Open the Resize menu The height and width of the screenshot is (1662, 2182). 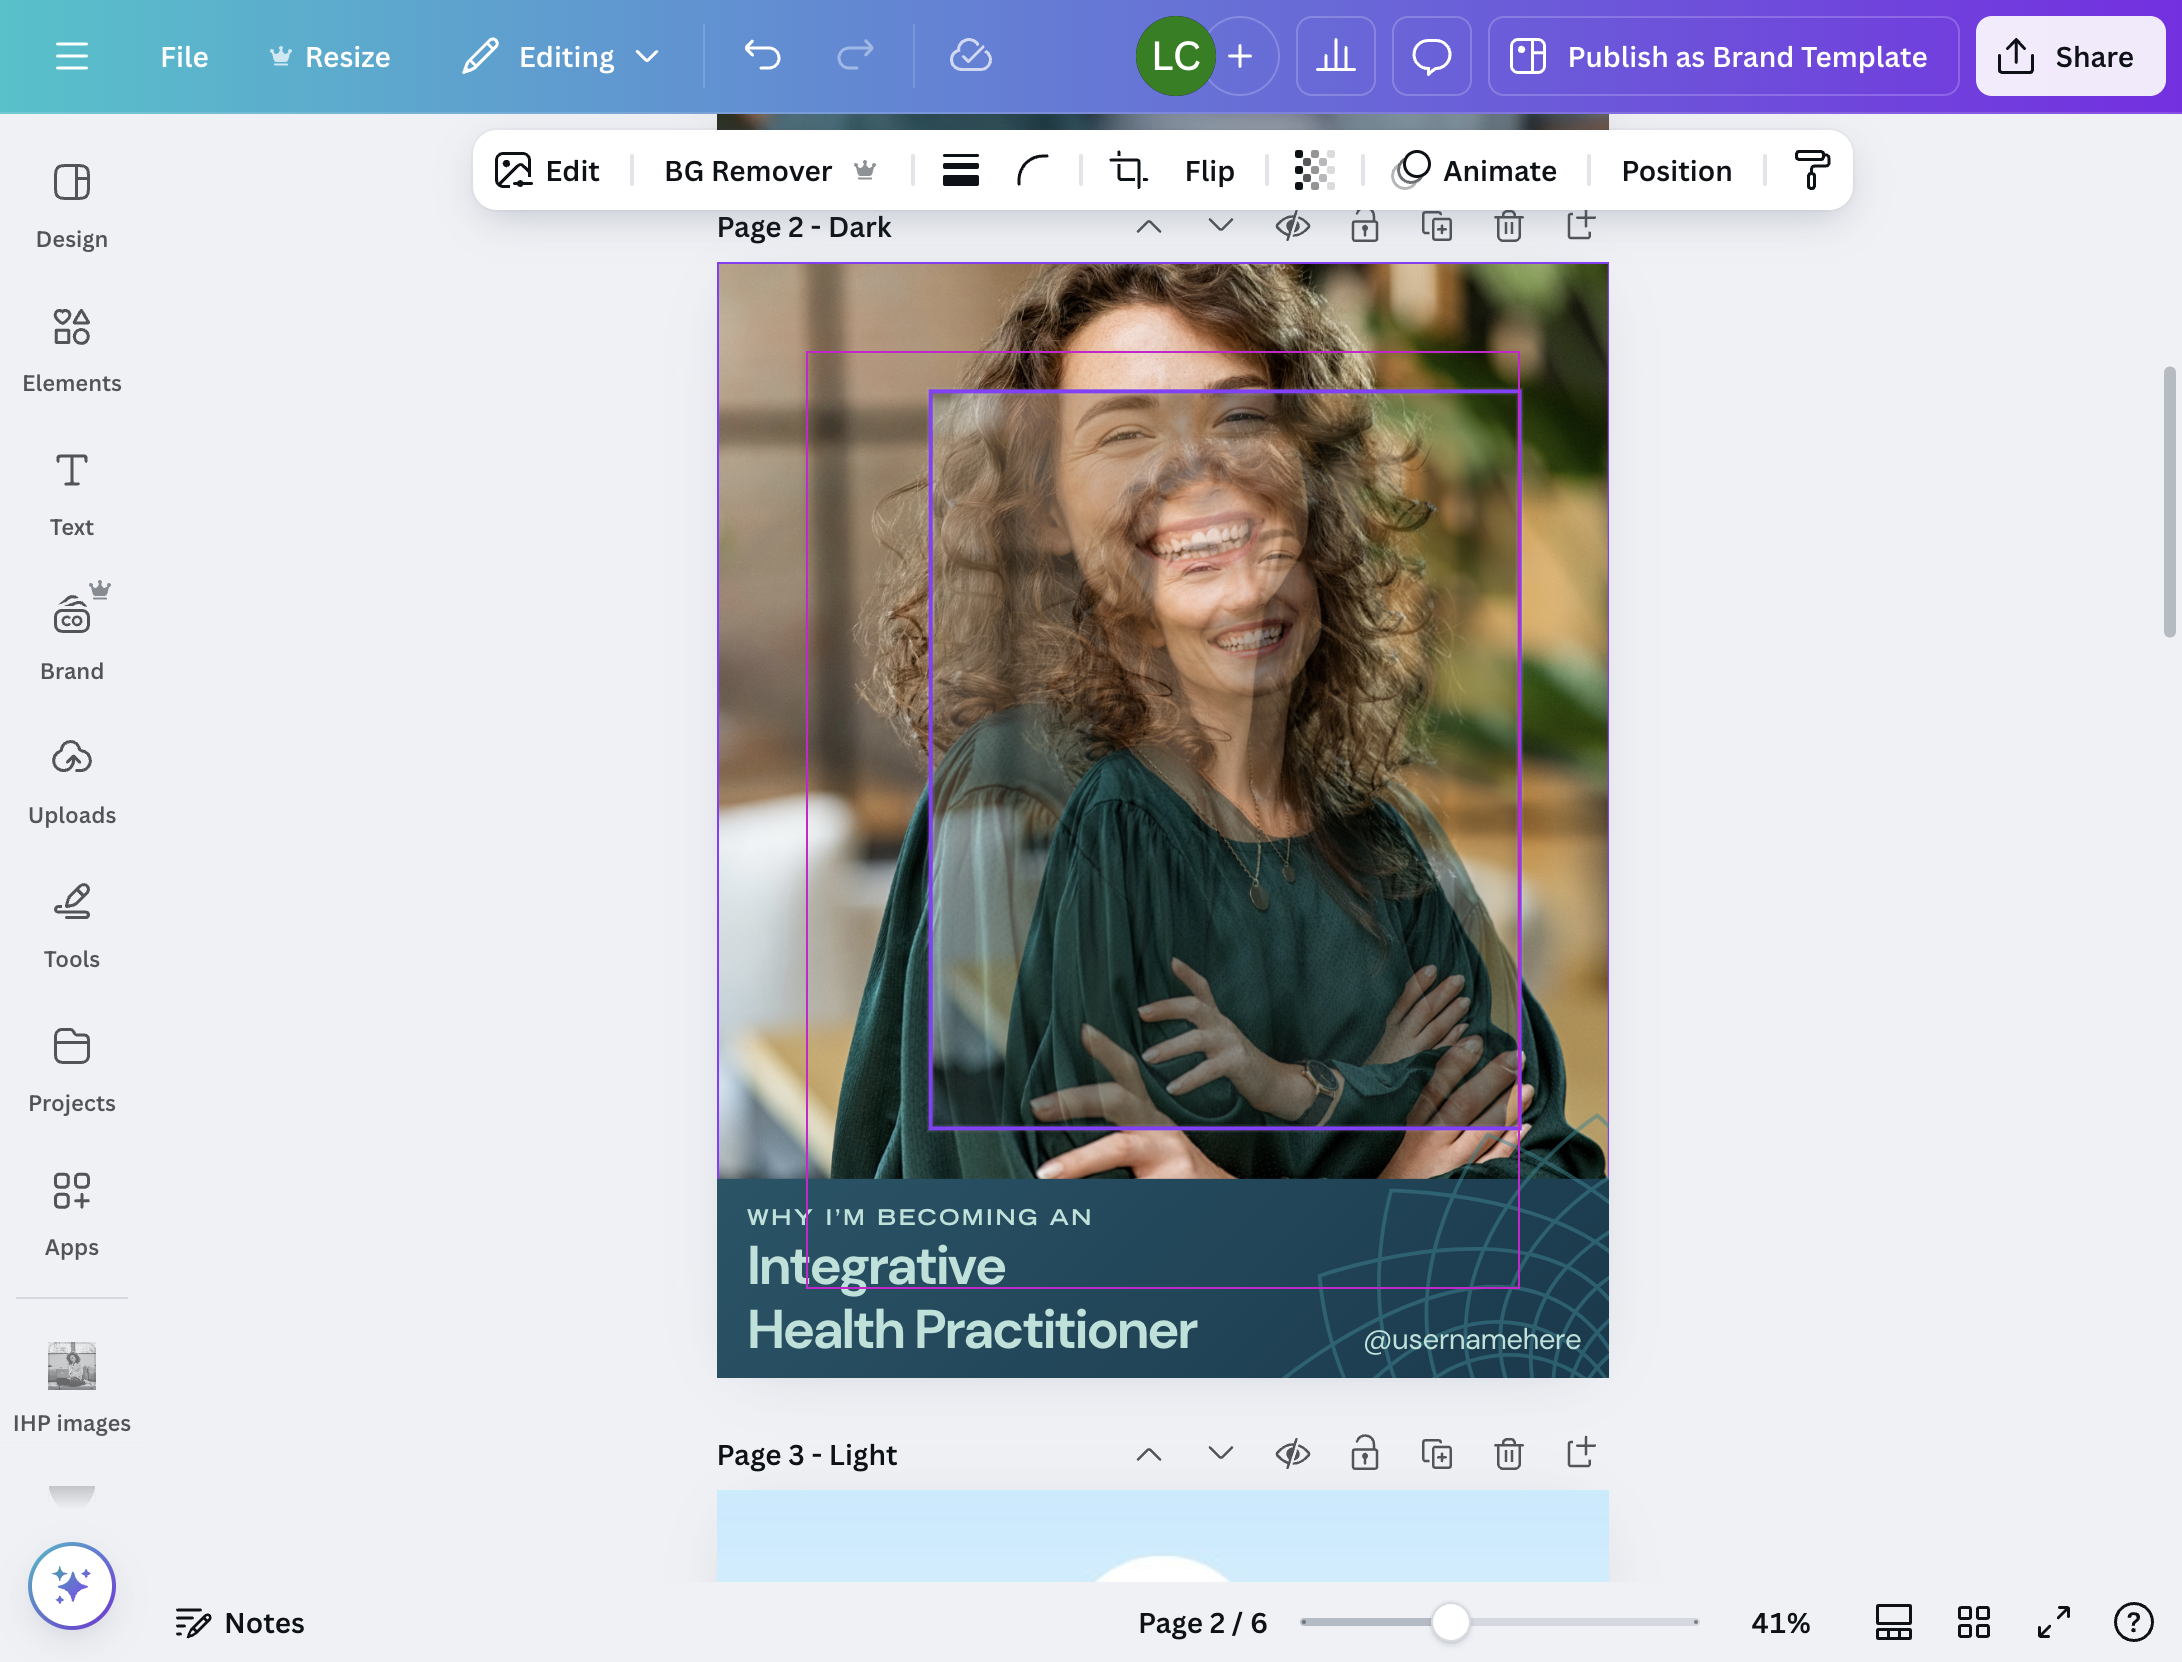click(x=330, y=57)
